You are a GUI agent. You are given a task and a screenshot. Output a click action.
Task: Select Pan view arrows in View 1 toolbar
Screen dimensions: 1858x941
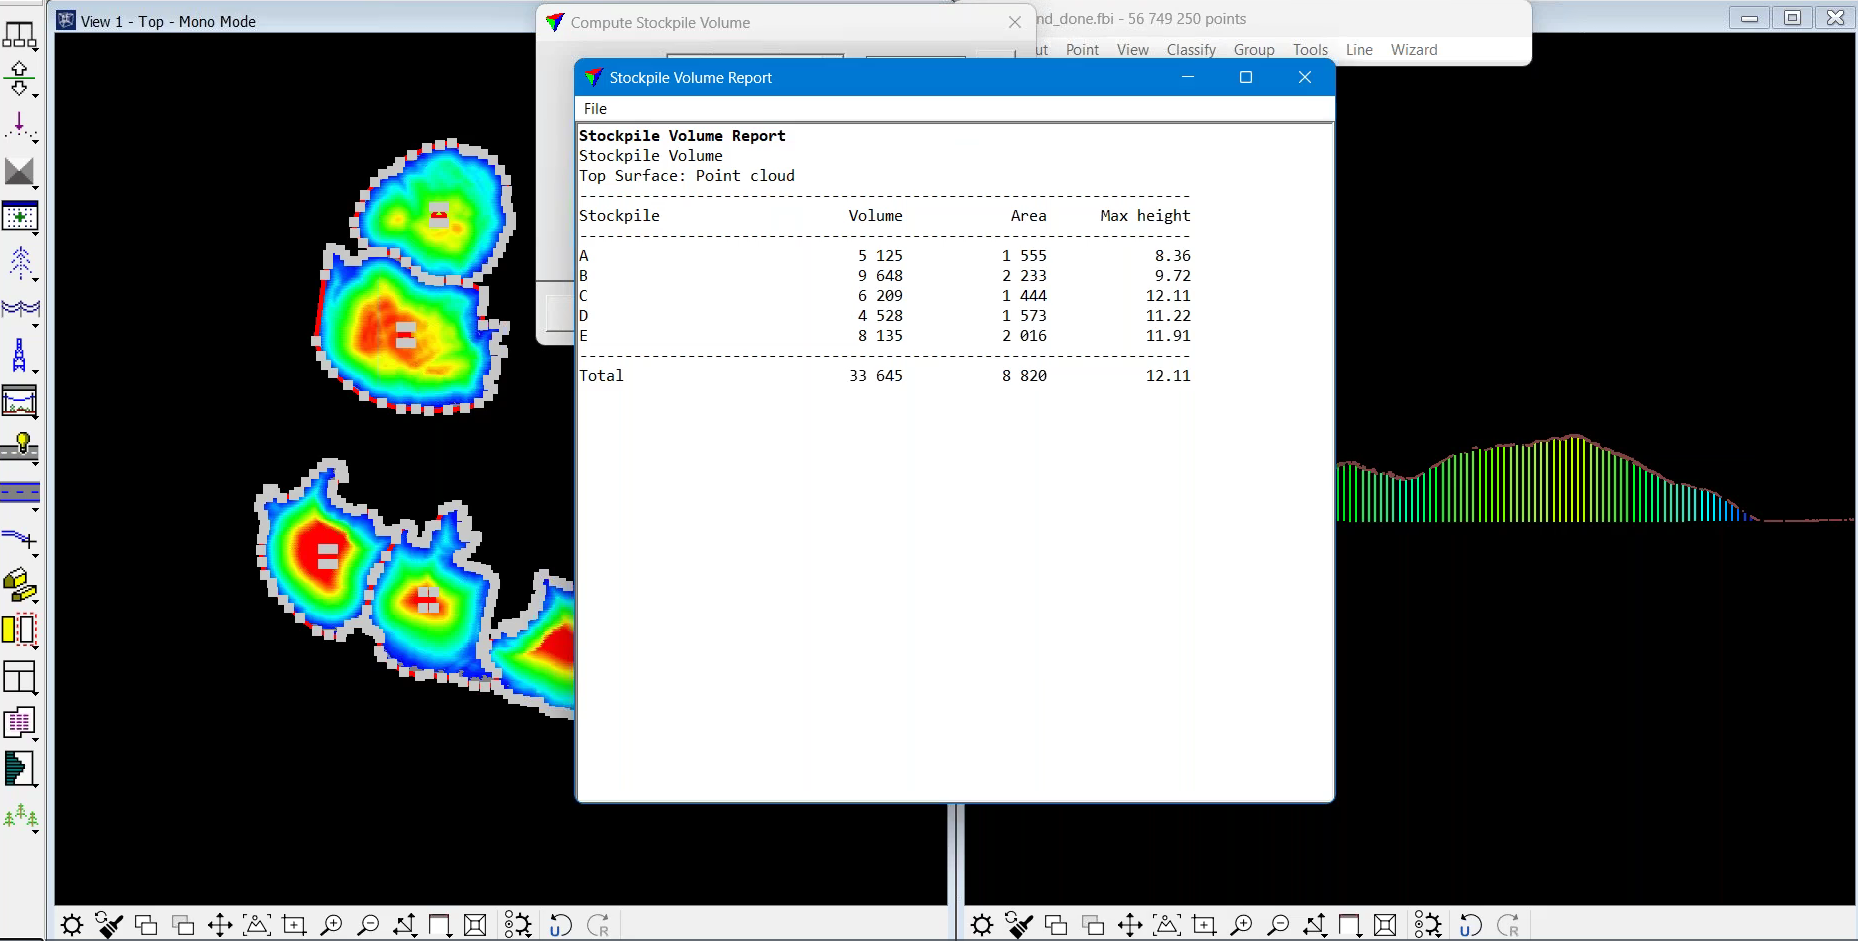pyautogui.click(x=220, y=925)
